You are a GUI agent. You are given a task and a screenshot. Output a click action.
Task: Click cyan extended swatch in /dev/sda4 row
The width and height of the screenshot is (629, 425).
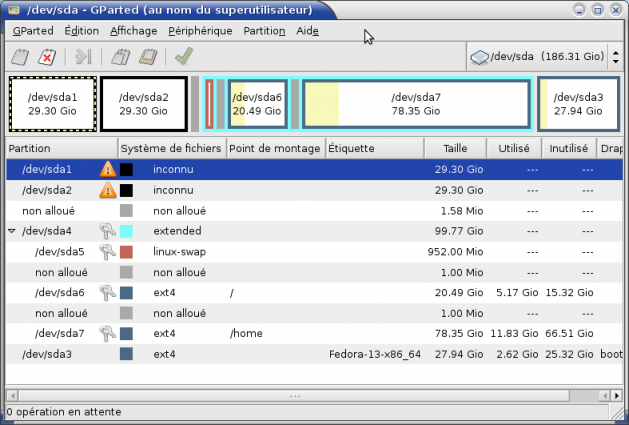coord(126,231)
